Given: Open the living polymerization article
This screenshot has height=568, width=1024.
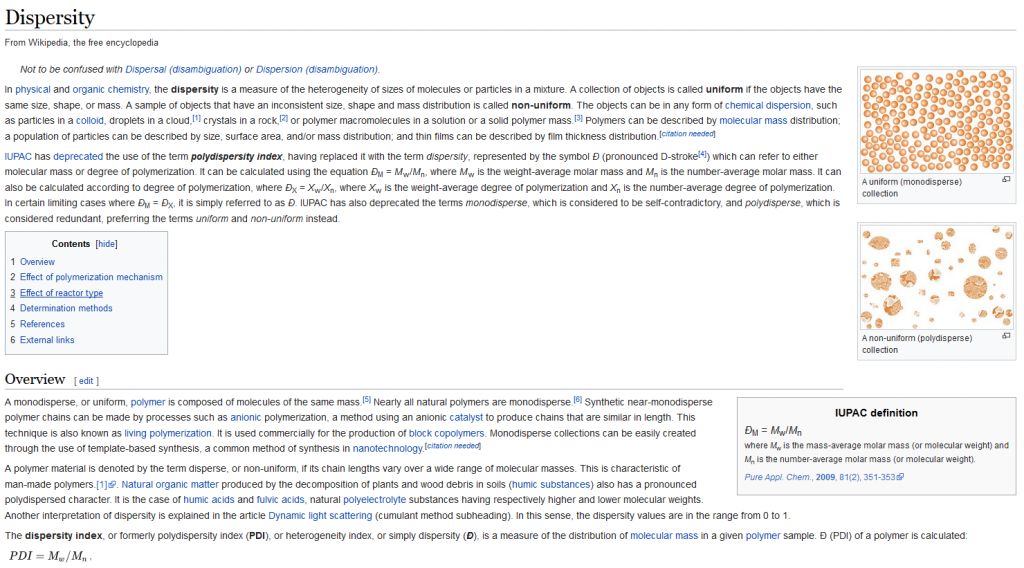Looking at the screenshot, I should click(168, 434).
